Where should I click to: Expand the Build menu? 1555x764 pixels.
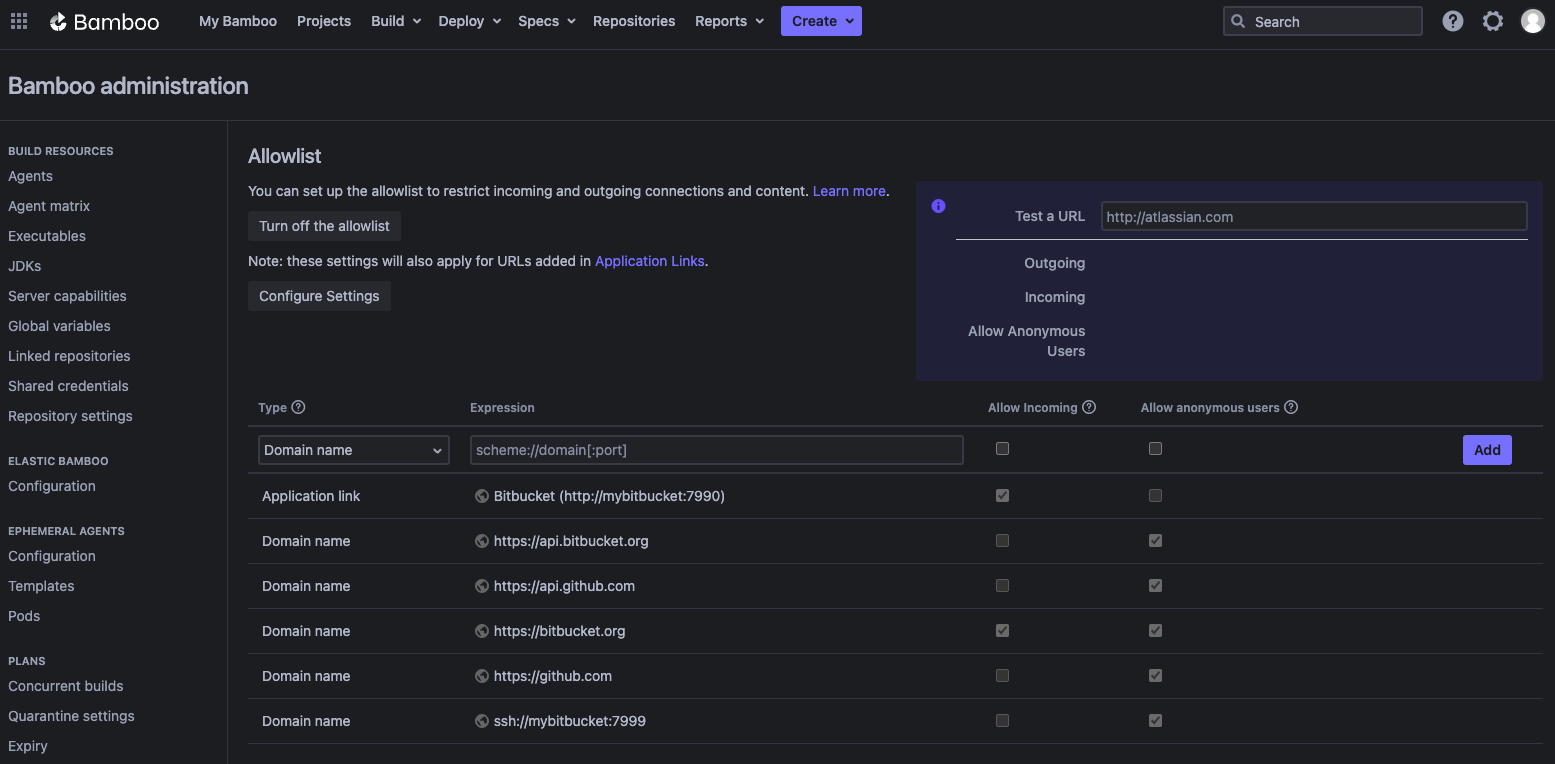tap(396, 21)
